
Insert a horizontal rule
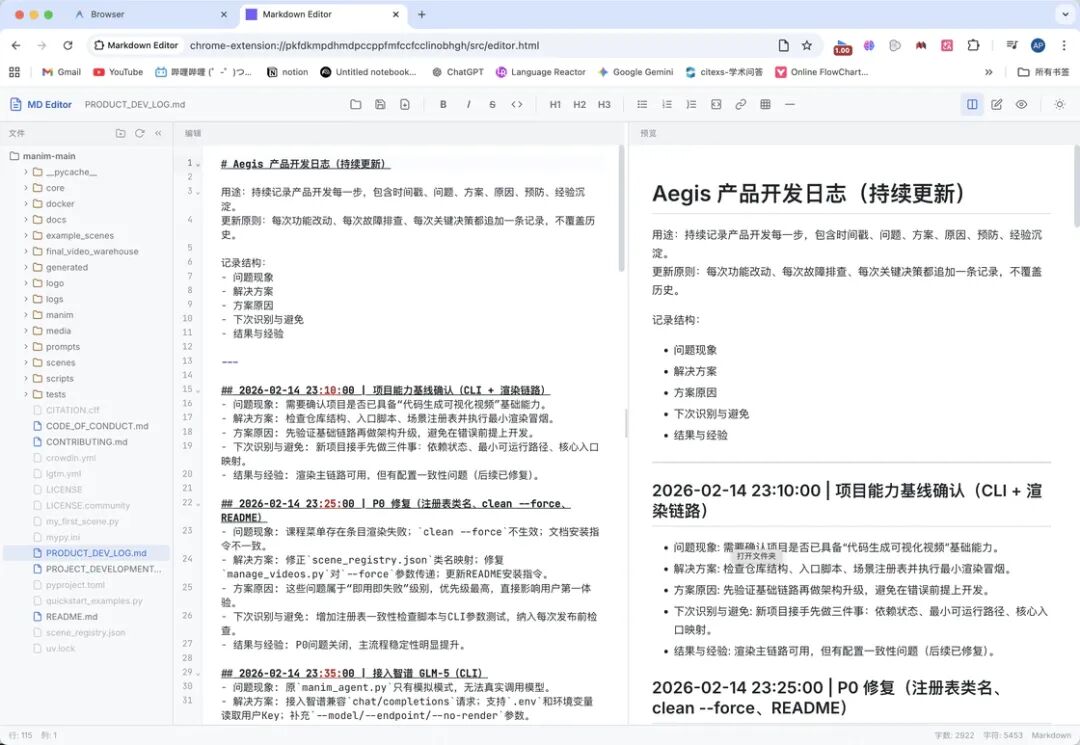pyautogui.click(x=789, y=104)
